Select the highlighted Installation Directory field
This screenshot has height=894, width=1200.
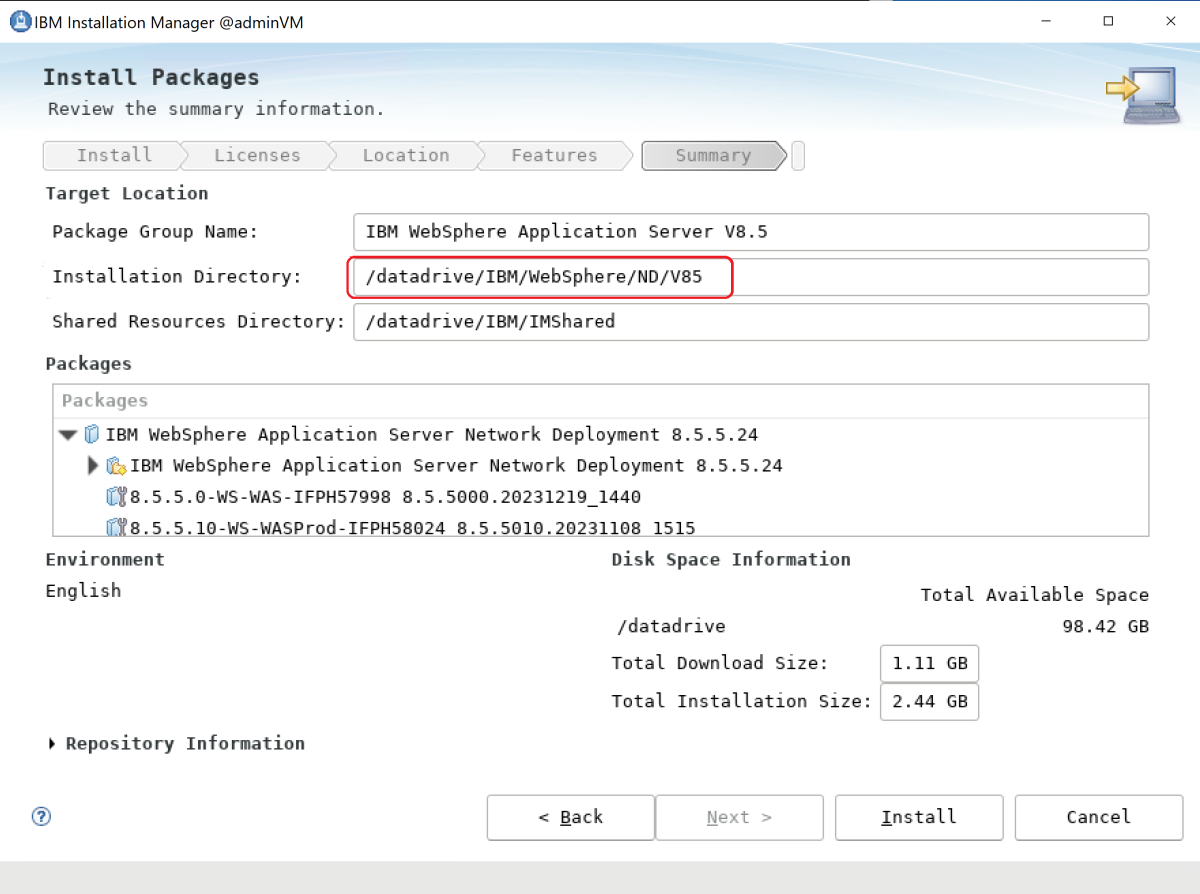click(540, 277)
